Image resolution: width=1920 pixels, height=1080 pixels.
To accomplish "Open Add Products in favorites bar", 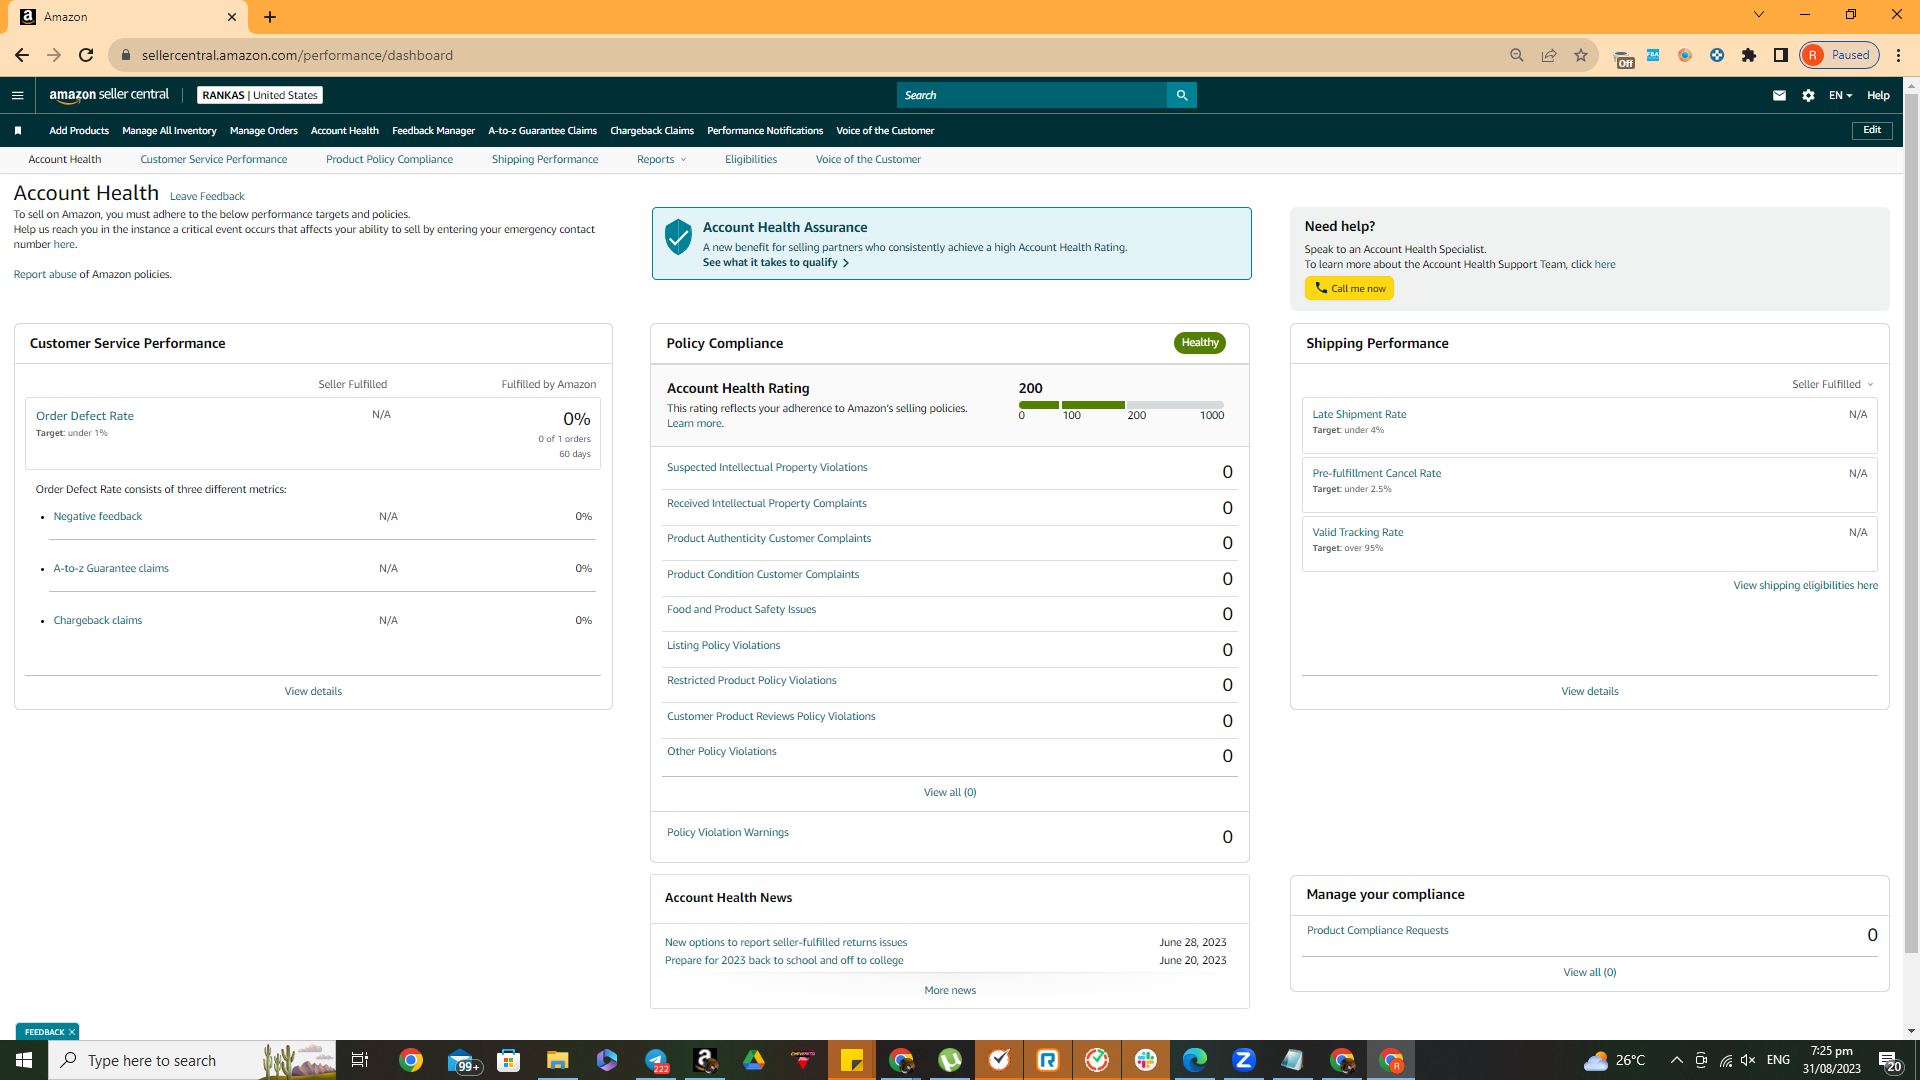I will (79, 131).
